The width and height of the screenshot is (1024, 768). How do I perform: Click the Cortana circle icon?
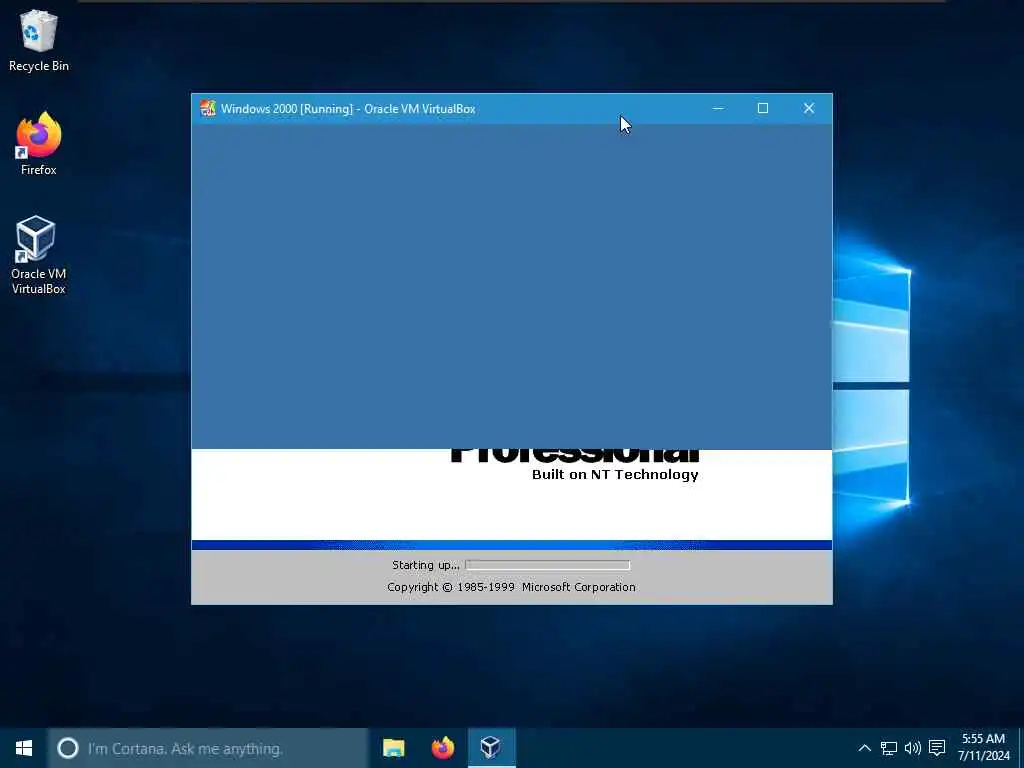coord(67,748)
